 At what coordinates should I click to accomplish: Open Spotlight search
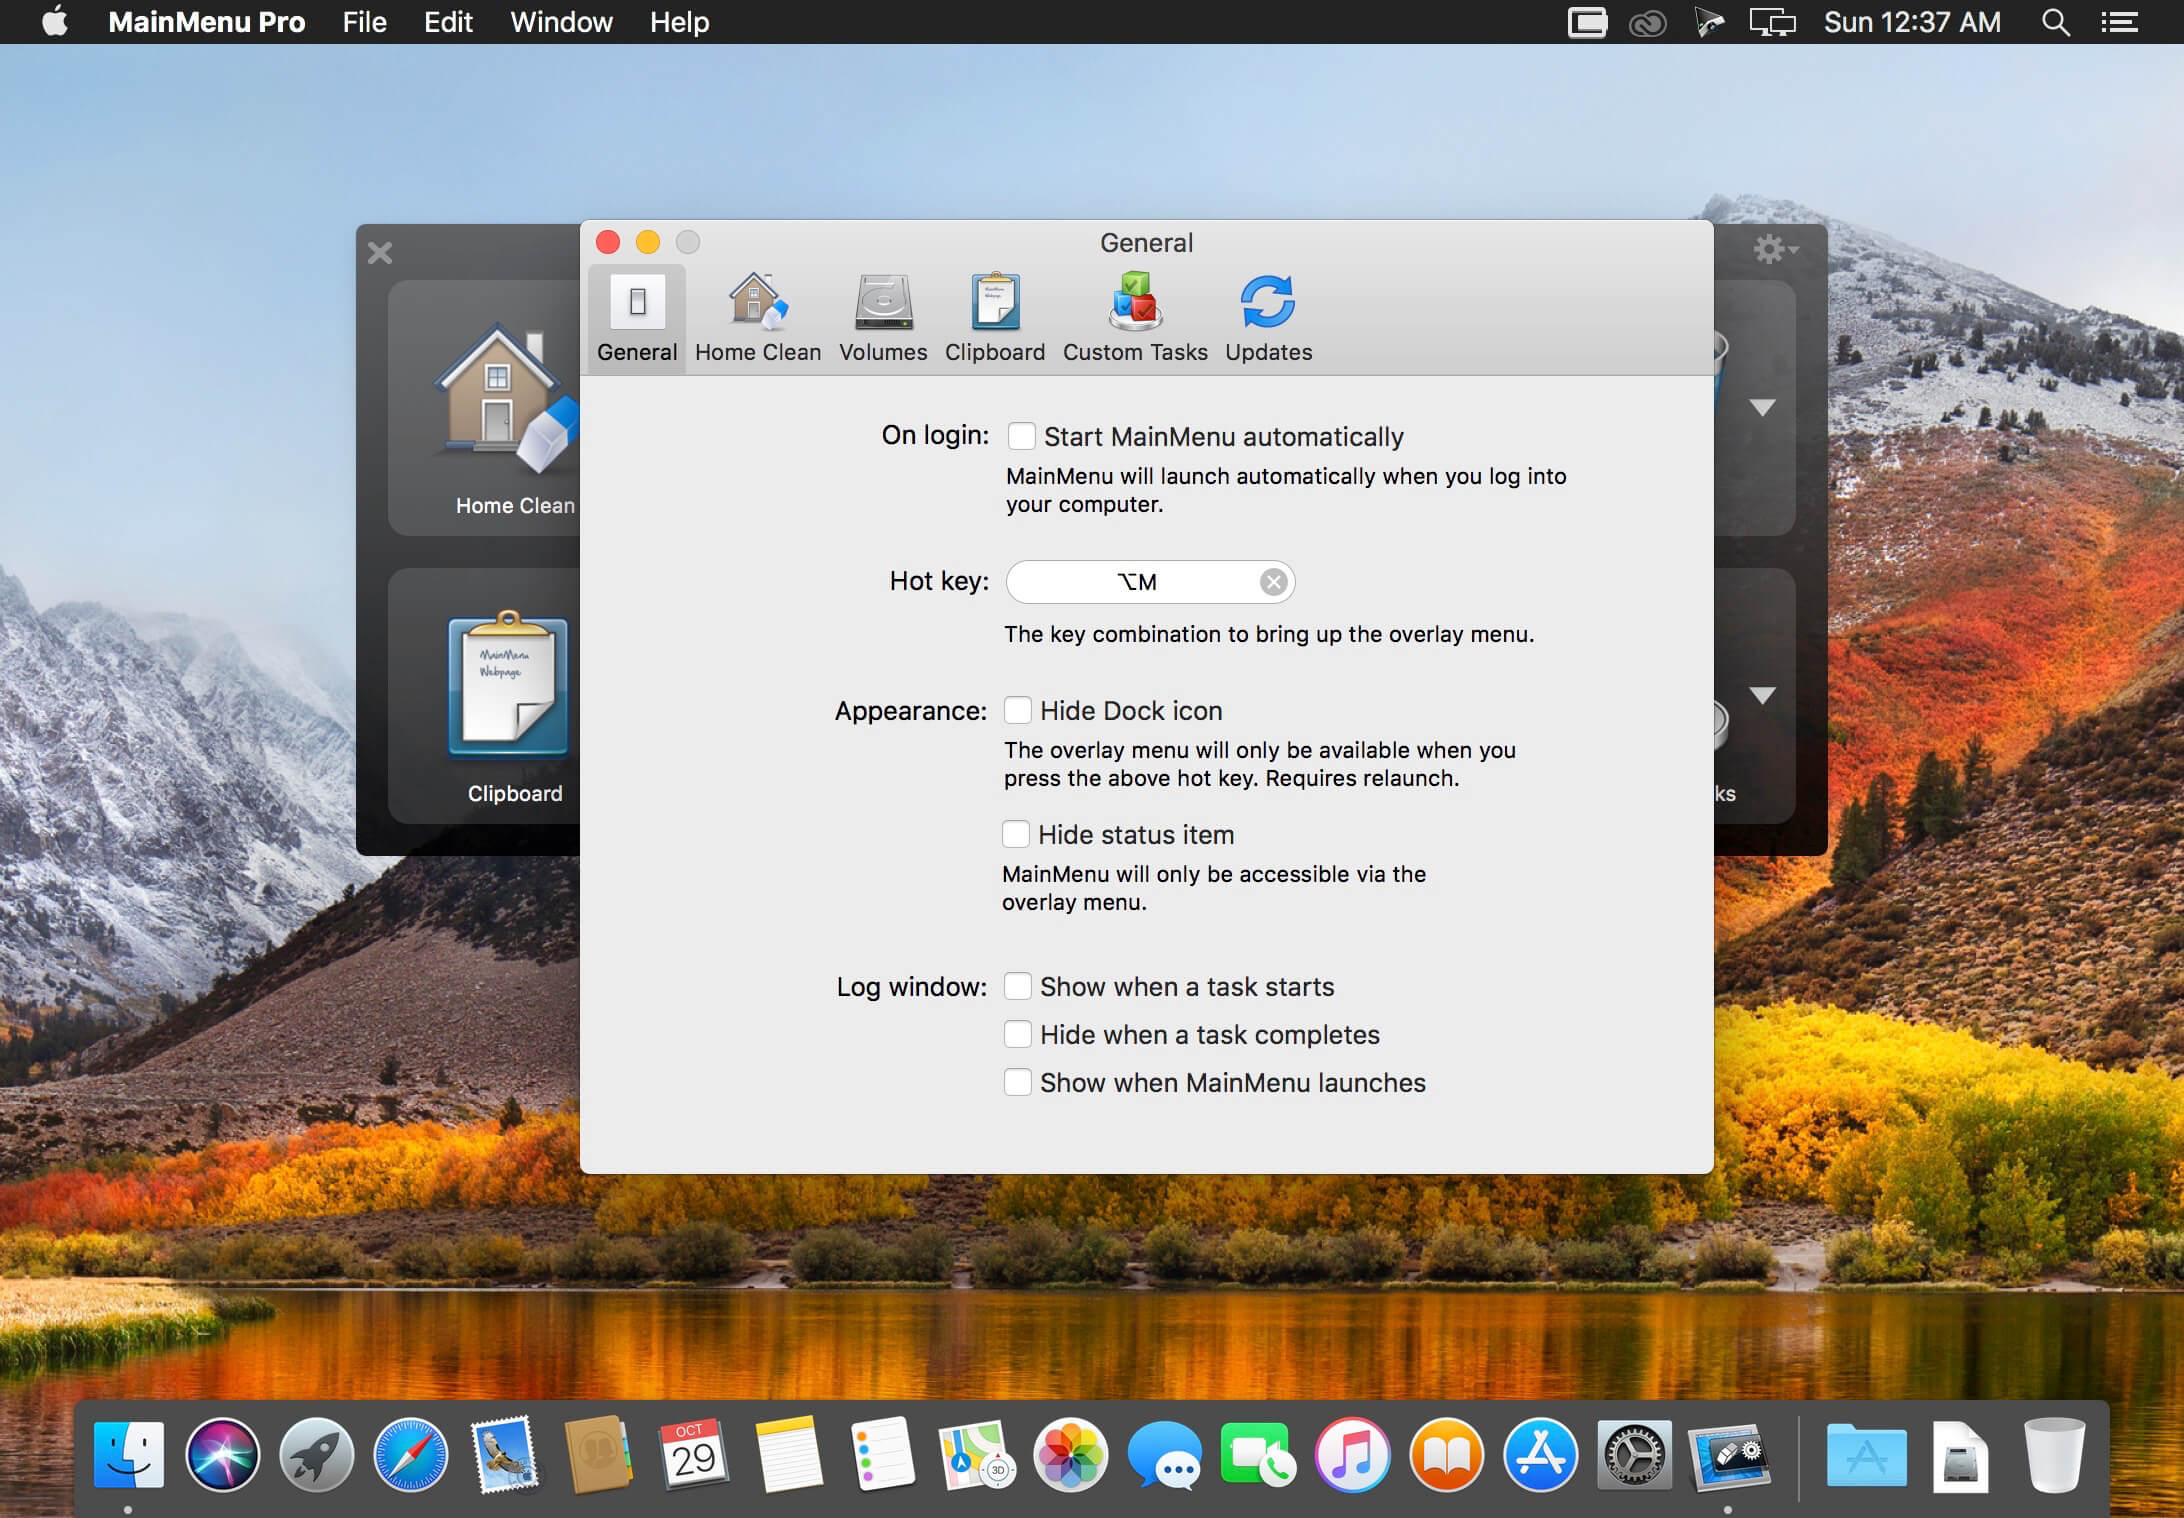click(x=2055, y=22)
